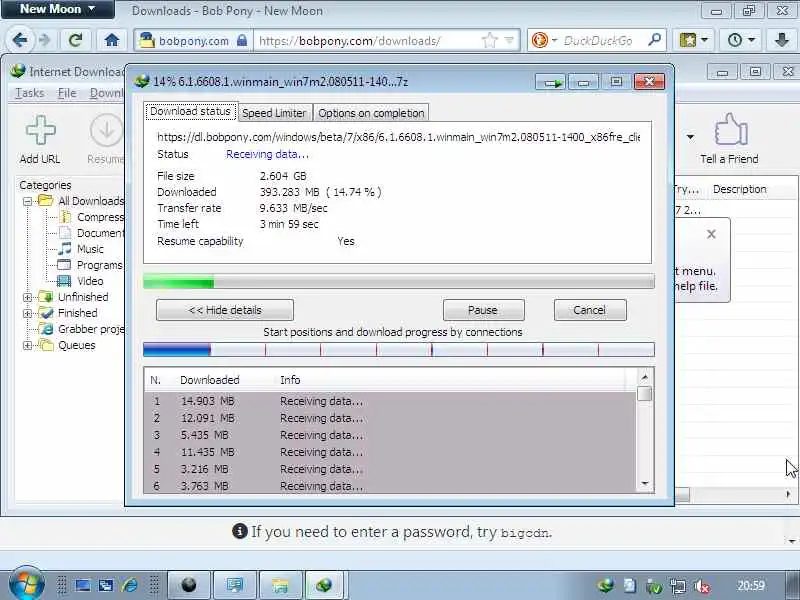Cancel the download
This screenshot has height=600, width=800.
pos(590,310)
